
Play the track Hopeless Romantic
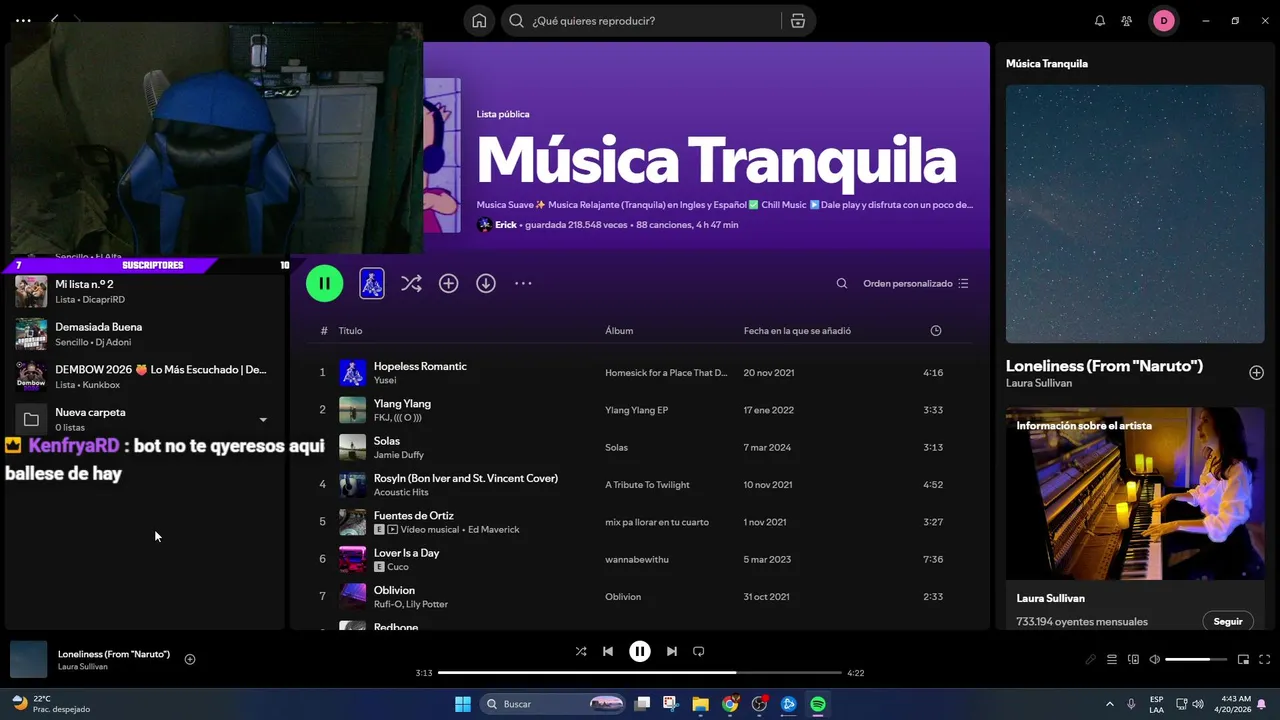[420, 366]
